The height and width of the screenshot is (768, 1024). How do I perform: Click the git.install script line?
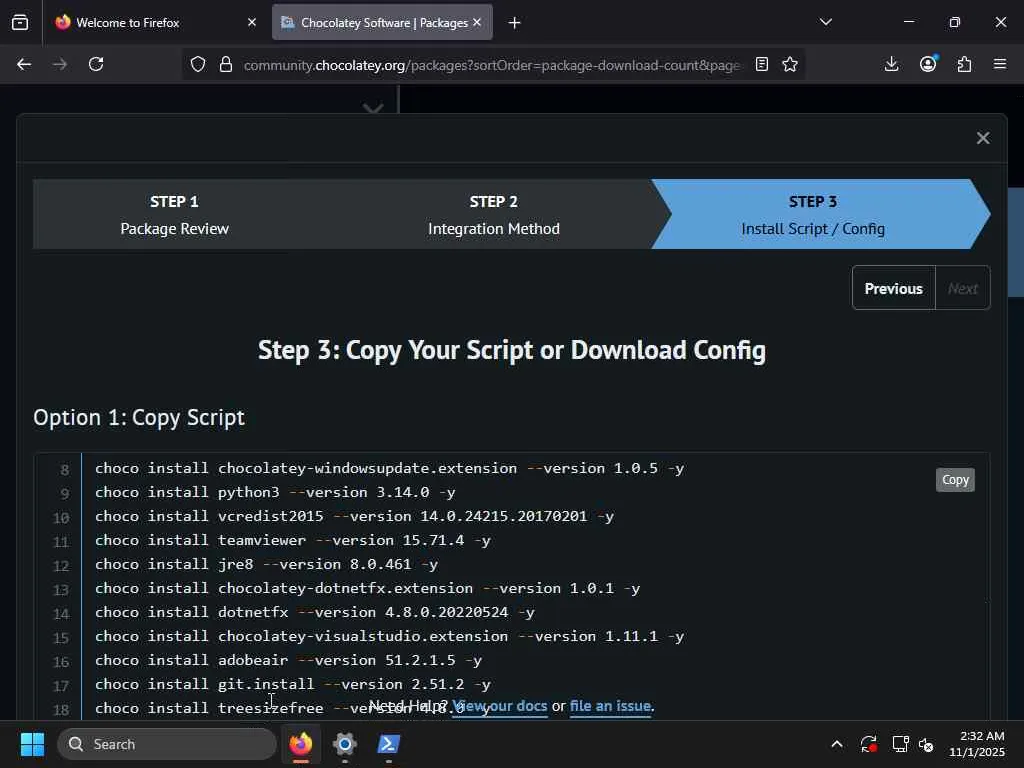[293, 684]
